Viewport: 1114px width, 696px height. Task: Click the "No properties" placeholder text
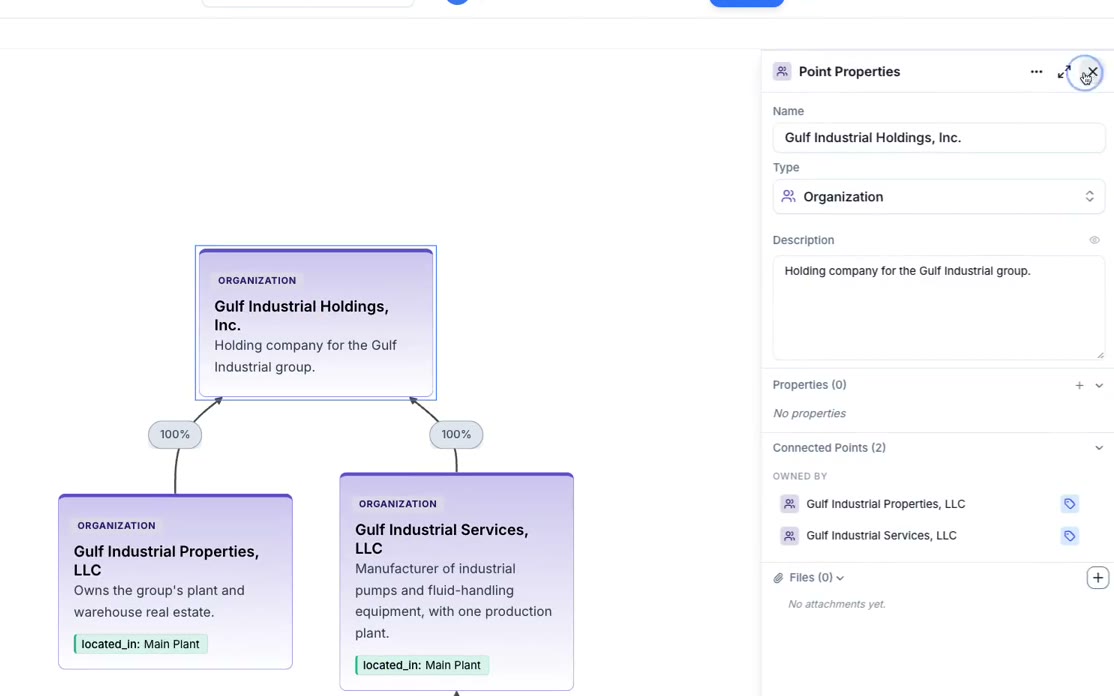809,413
